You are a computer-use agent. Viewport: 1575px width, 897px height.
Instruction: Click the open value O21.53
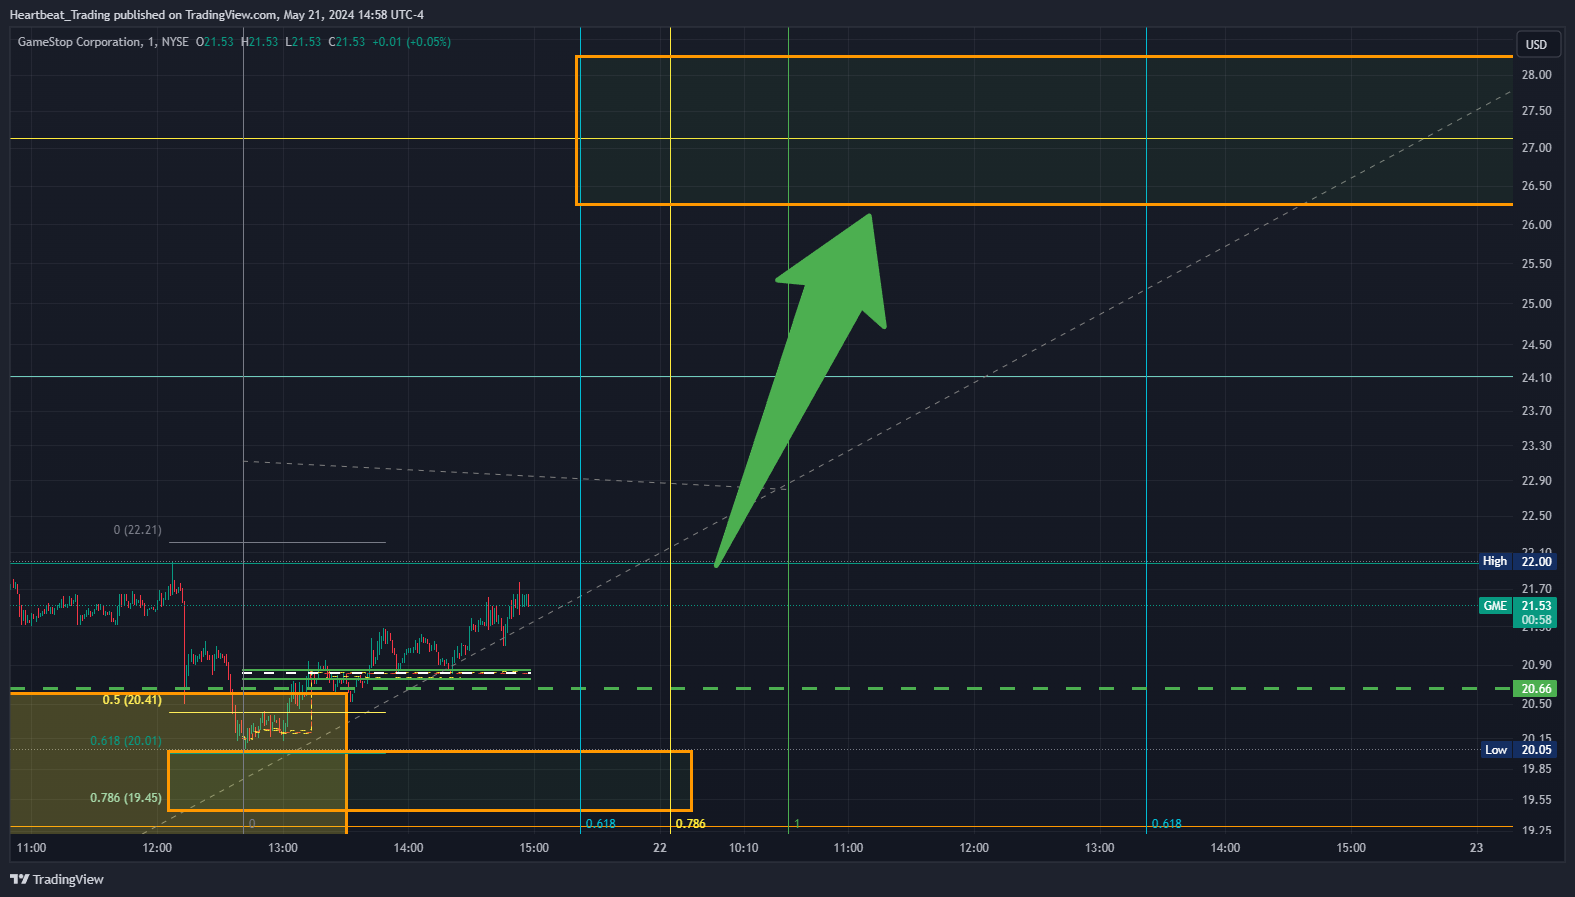214,42
